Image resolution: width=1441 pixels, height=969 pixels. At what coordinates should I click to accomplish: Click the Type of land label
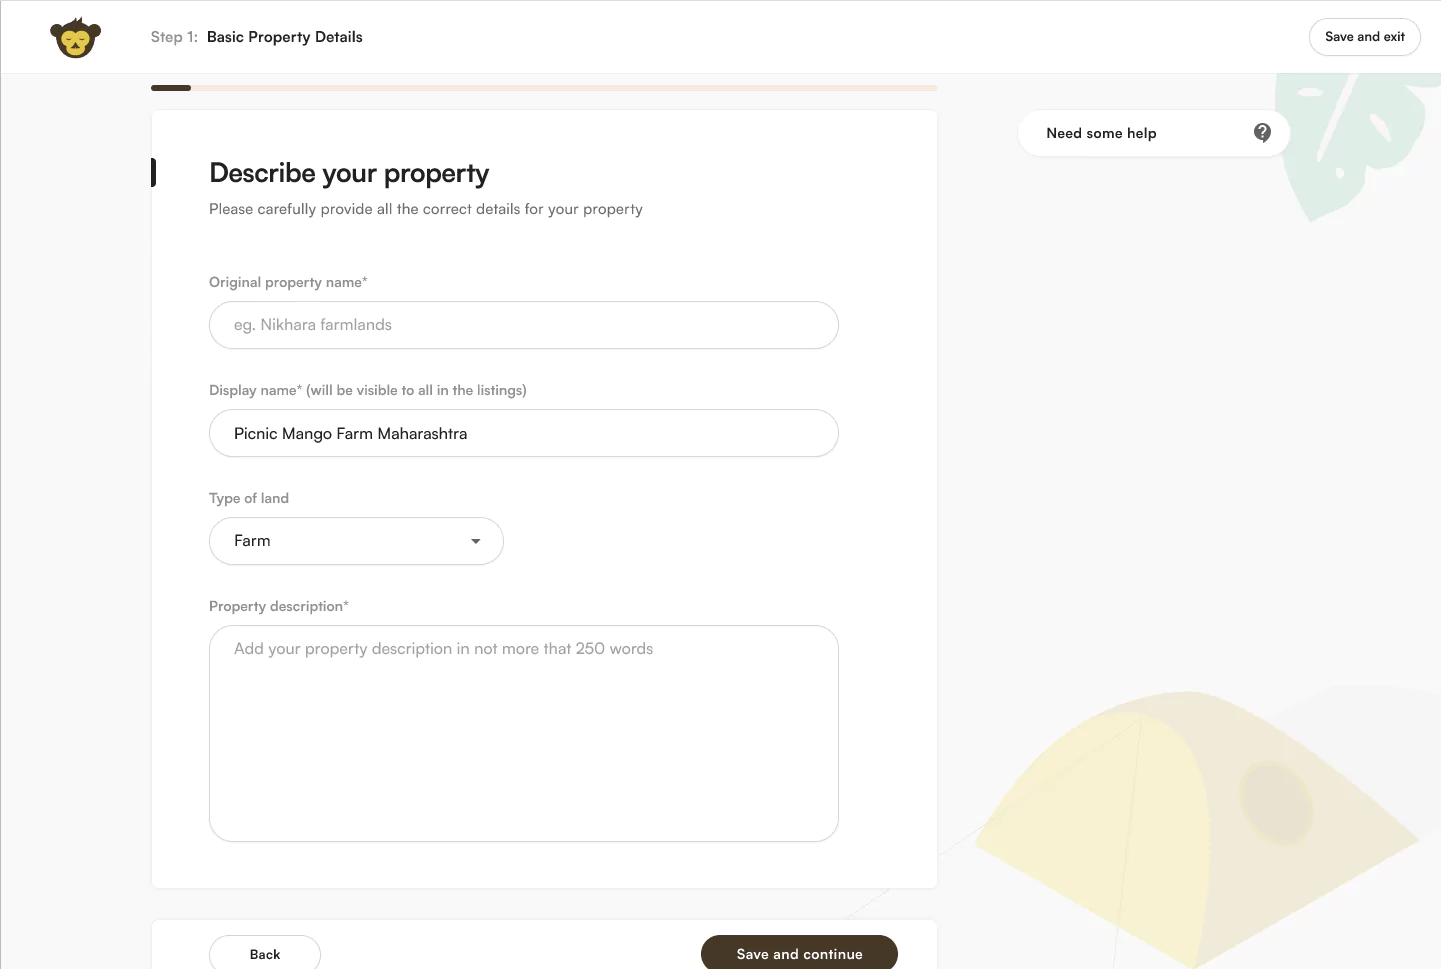click(x=249, y=498)
